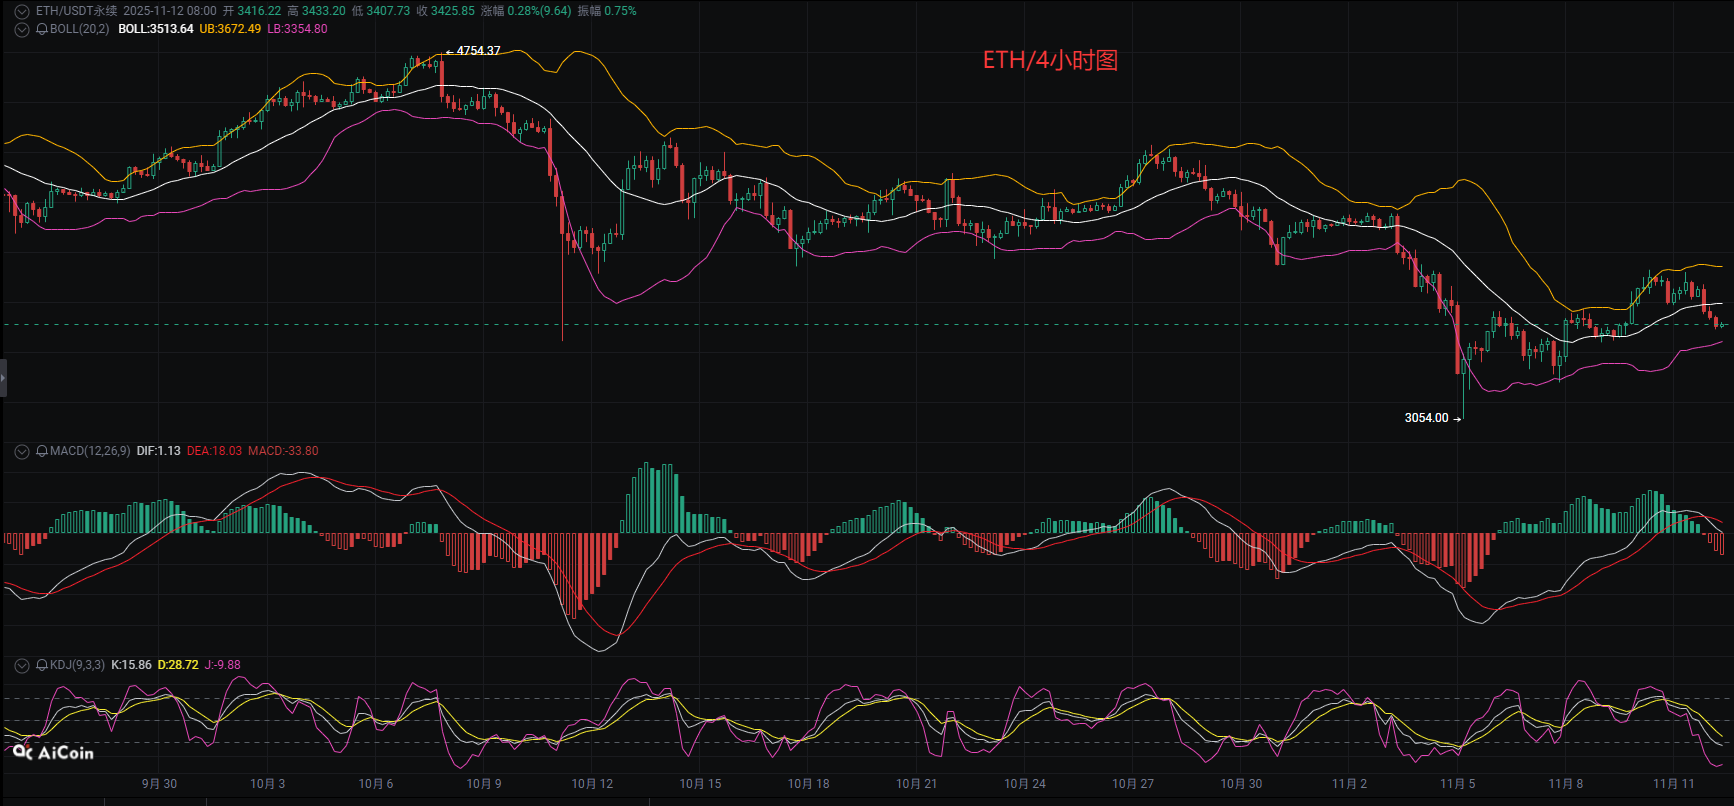Image resolution: width=1734 pixels, height=806 pixels.
Task: Click the AiCoin logo watermark
Action: click(x=54, y=752)
